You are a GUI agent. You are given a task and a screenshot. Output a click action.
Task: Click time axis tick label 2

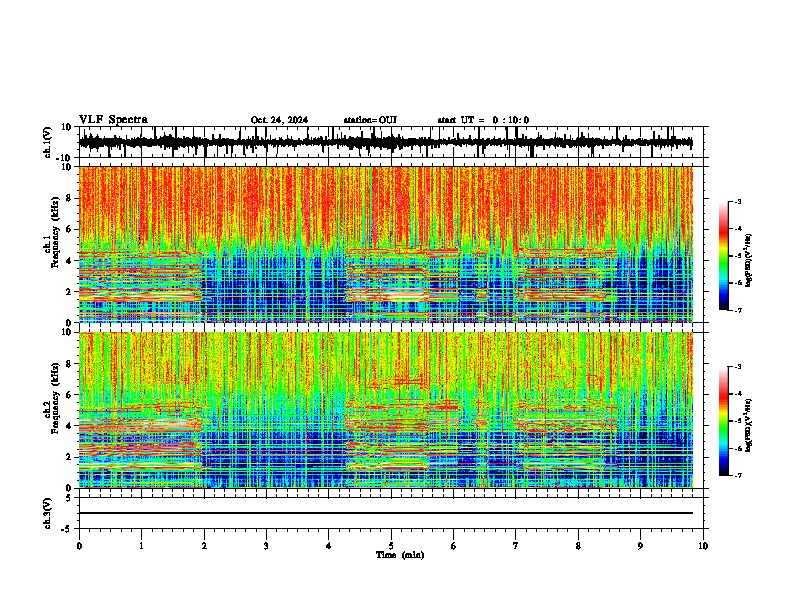pos(204,546)
